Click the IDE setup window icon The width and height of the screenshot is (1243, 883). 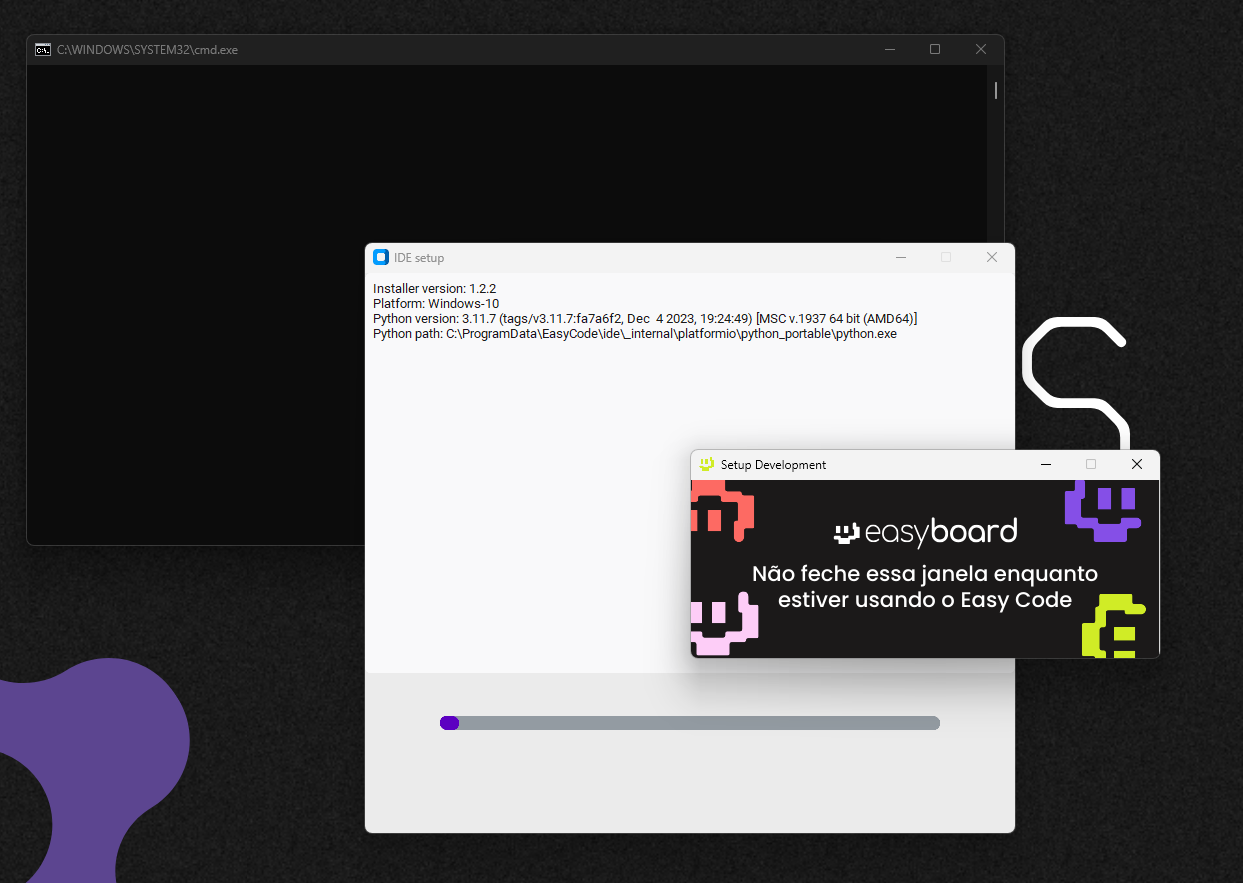point(381,257)
